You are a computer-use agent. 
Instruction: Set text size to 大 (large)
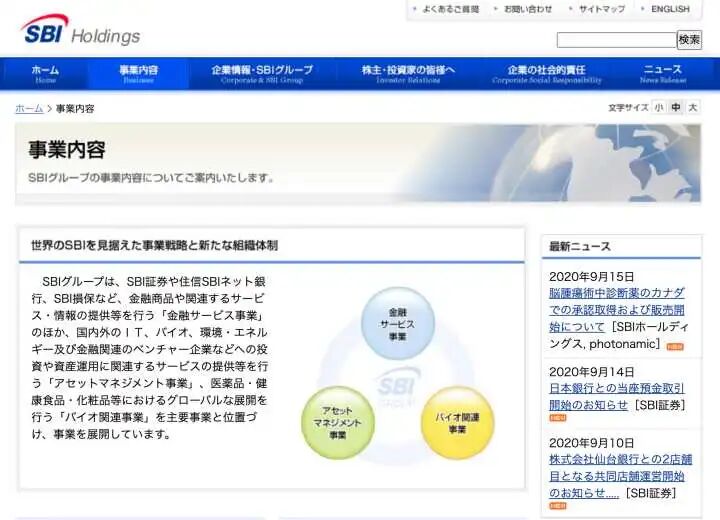point(692,107)
